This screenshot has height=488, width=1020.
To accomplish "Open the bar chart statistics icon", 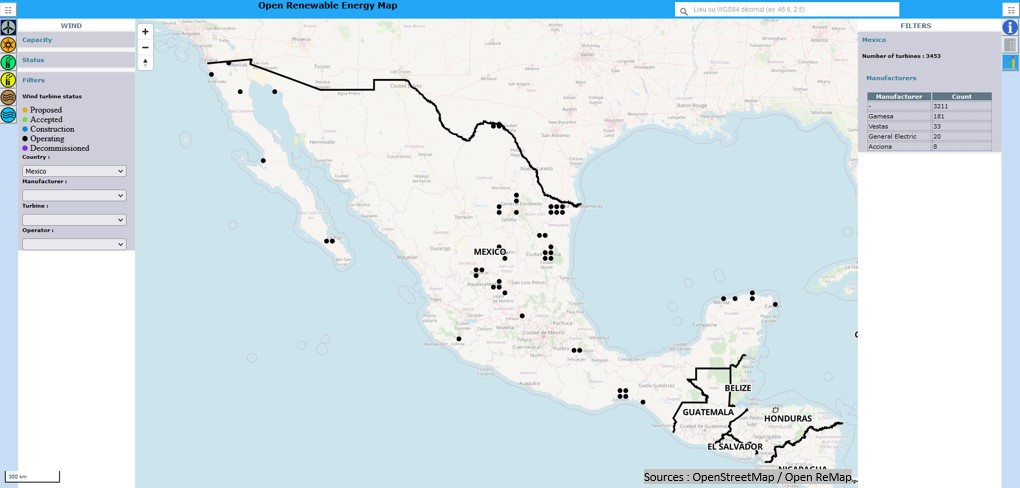I will (x=1010, y=63).
